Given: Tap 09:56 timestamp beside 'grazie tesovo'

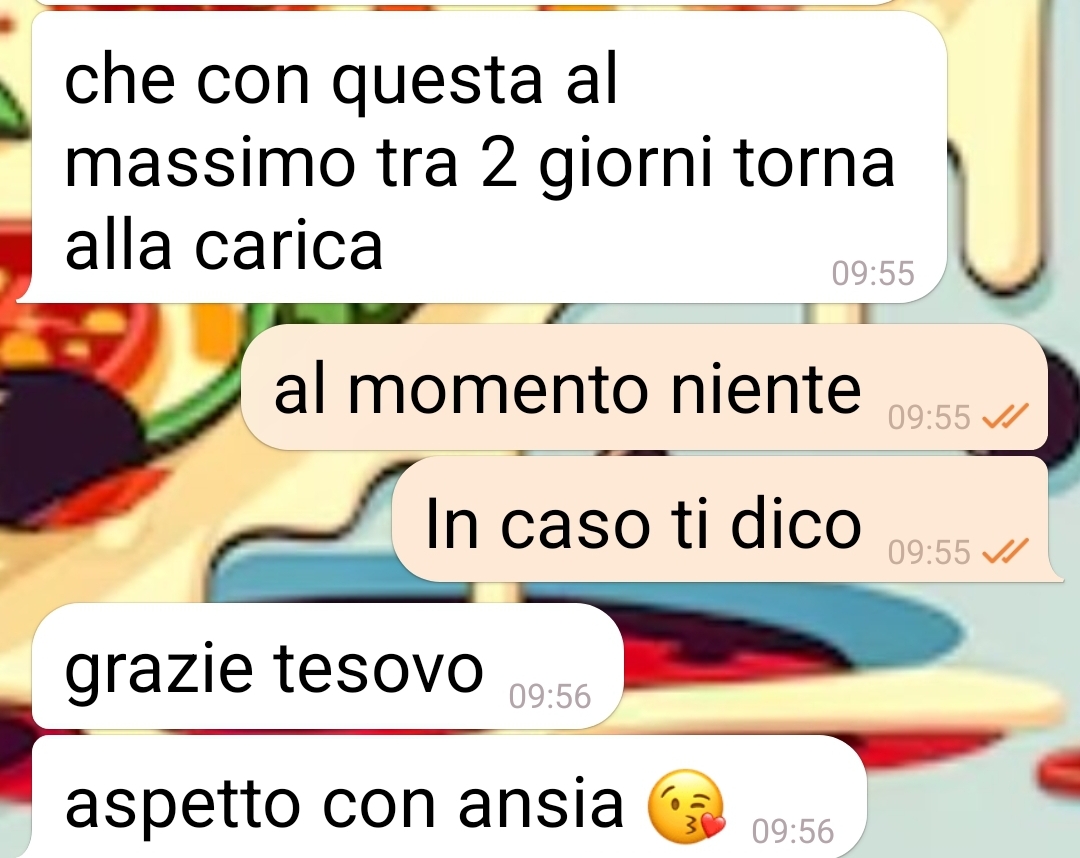Looking at the screenshot, I should [550, 696].
